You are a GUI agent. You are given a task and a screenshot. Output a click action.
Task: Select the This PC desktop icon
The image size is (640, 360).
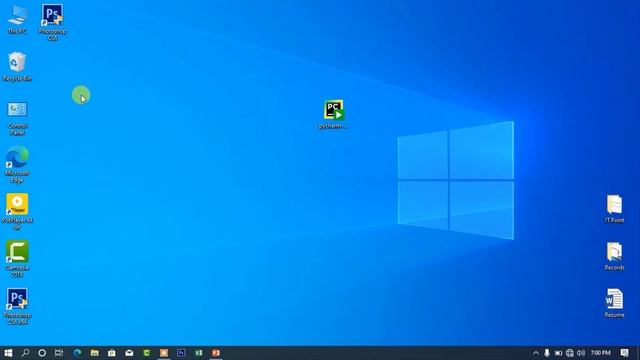tap(17, 19)
